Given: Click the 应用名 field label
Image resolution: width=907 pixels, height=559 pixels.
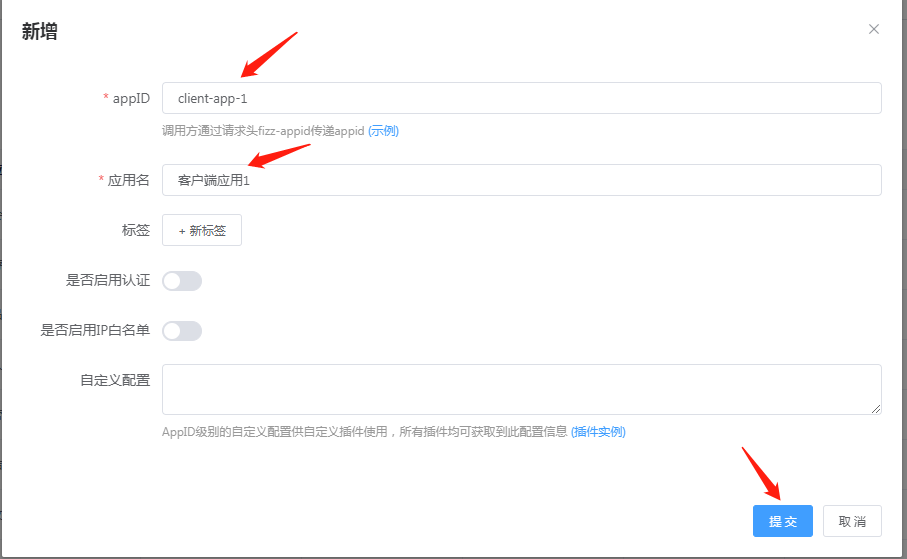Looking at the screenshot, I should coord(128,181).
